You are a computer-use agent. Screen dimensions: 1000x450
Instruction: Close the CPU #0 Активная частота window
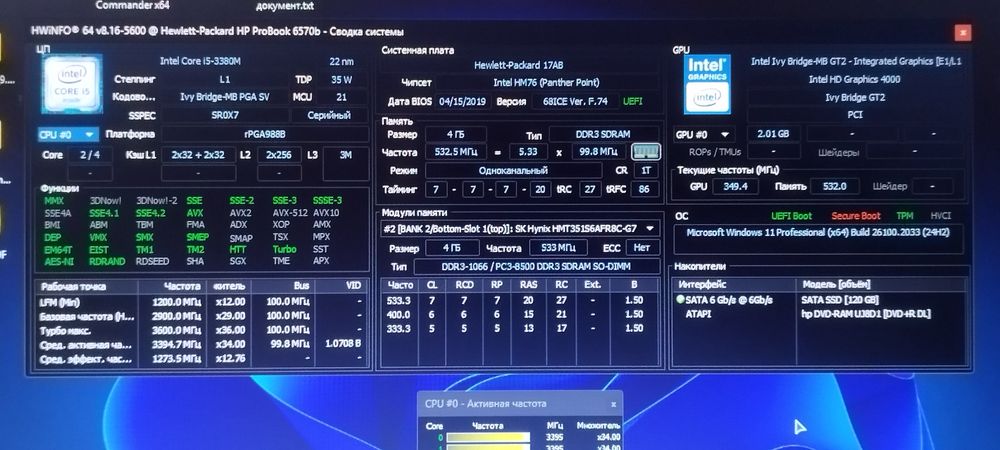614,404
